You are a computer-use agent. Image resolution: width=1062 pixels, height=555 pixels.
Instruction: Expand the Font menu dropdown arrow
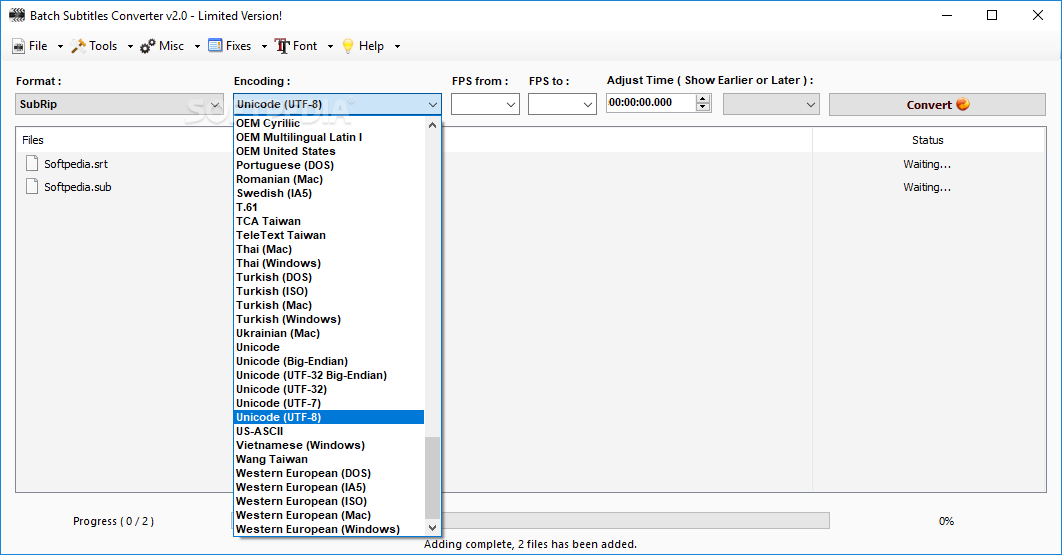point(330,46)
